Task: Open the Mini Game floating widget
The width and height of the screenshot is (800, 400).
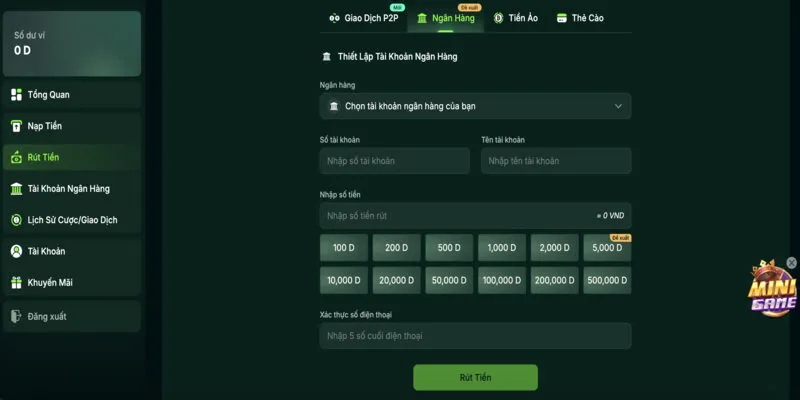Action: tap(772, 292)
